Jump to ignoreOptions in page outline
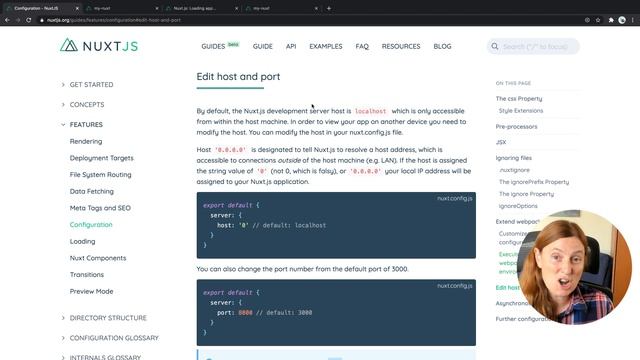640x360 pixels. pyautogui.click(x=518, y=206)
